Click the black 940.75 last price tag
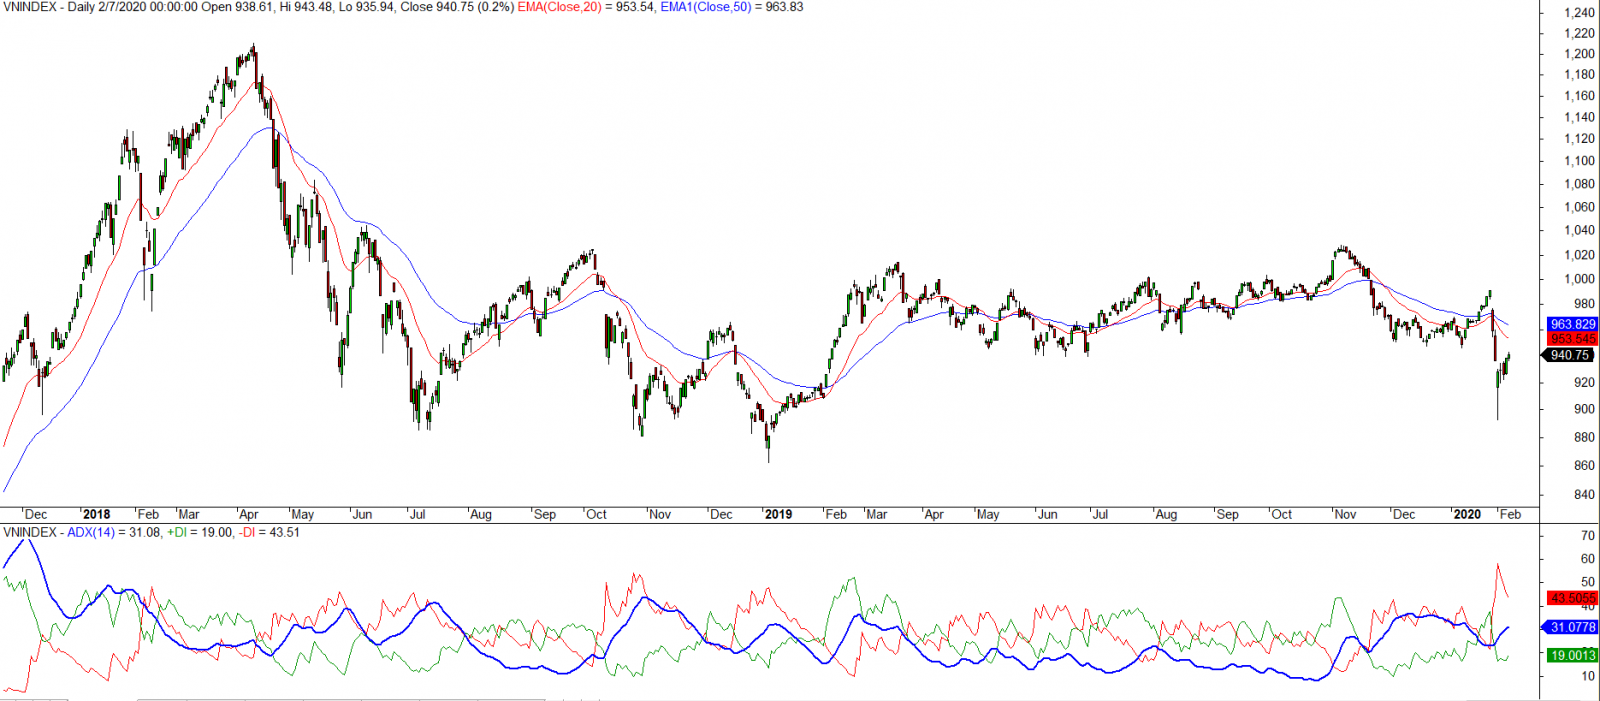1600x701 pixels. tap(1570, 355)
